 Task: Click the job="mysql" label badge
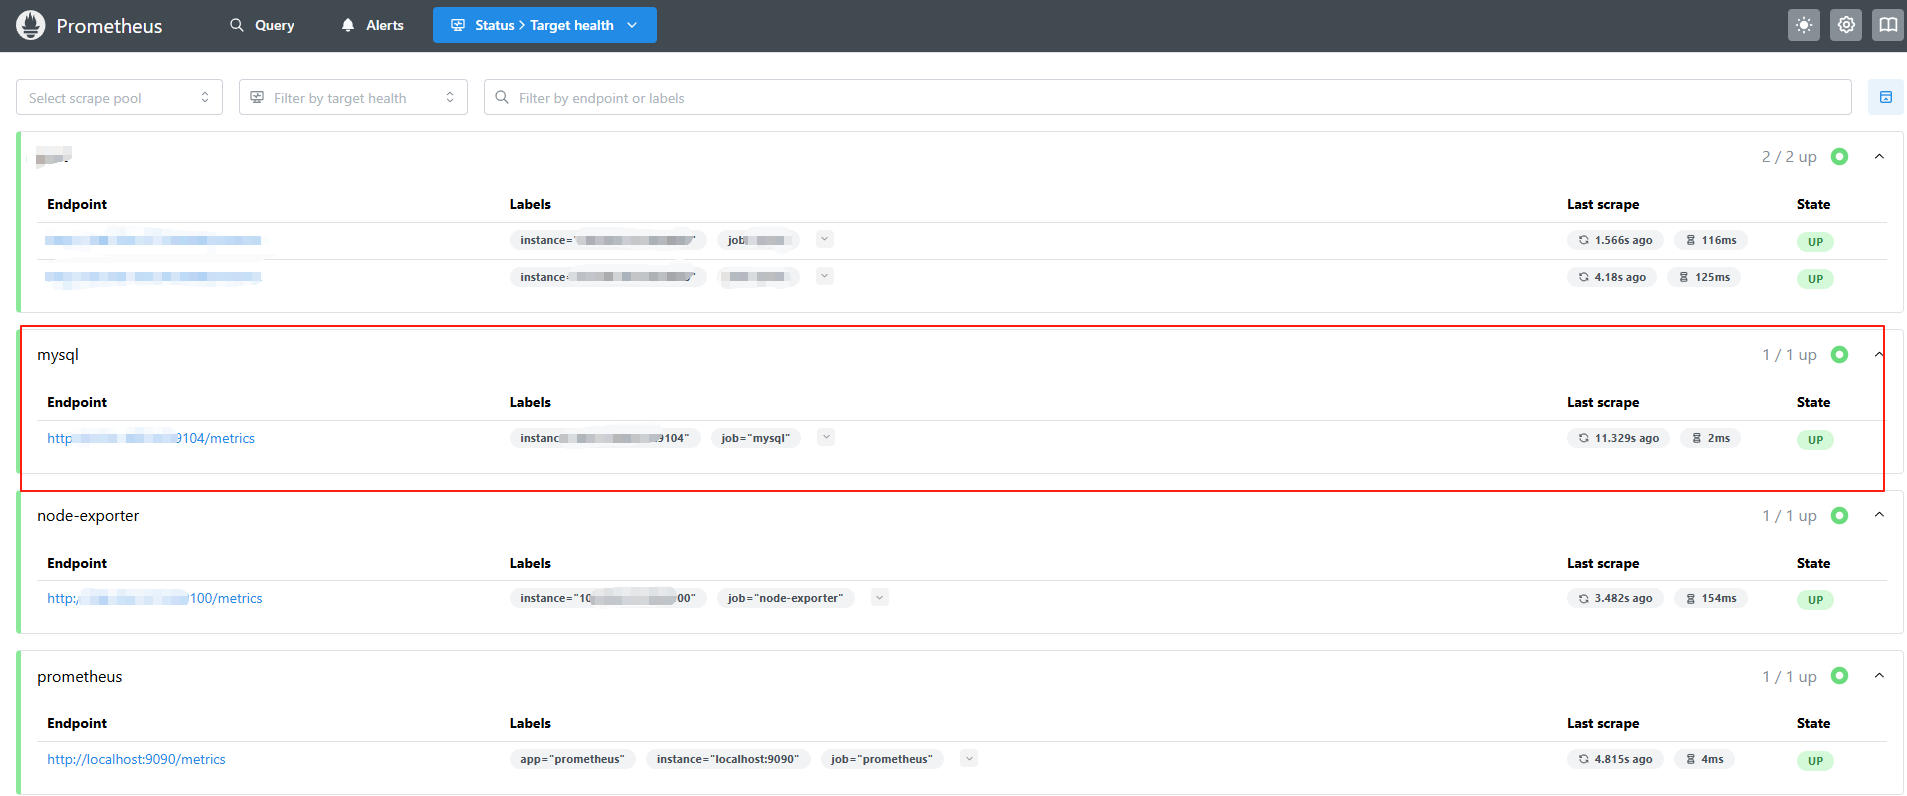pyautogui.click(x=756, y=438)
